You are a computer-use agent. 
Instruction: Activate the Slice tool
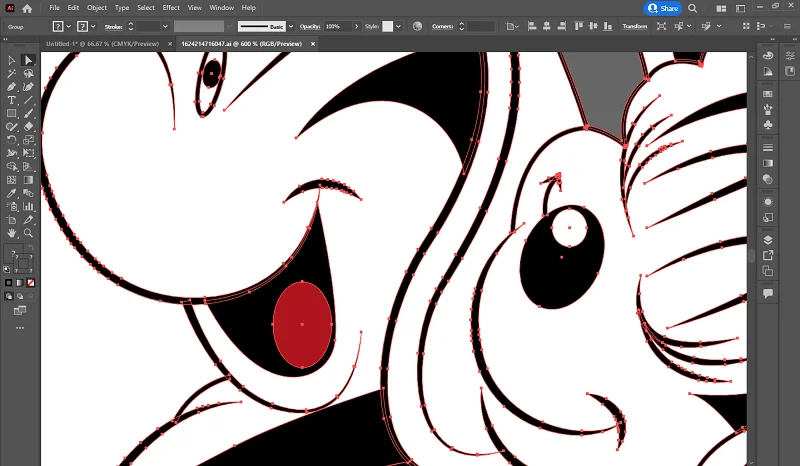coord(29,220)
